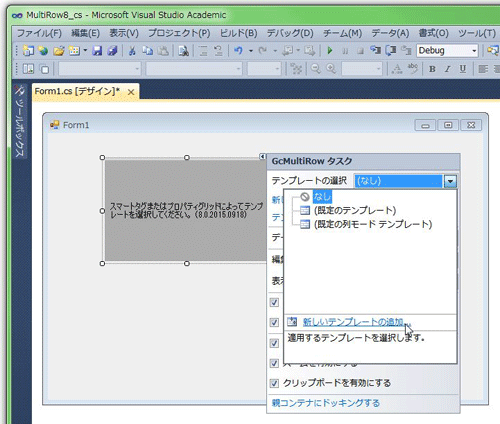Open the Redo history dropdown arrow
The height and width of the screenshot is (424, 500).
click(x=275, y=51)
